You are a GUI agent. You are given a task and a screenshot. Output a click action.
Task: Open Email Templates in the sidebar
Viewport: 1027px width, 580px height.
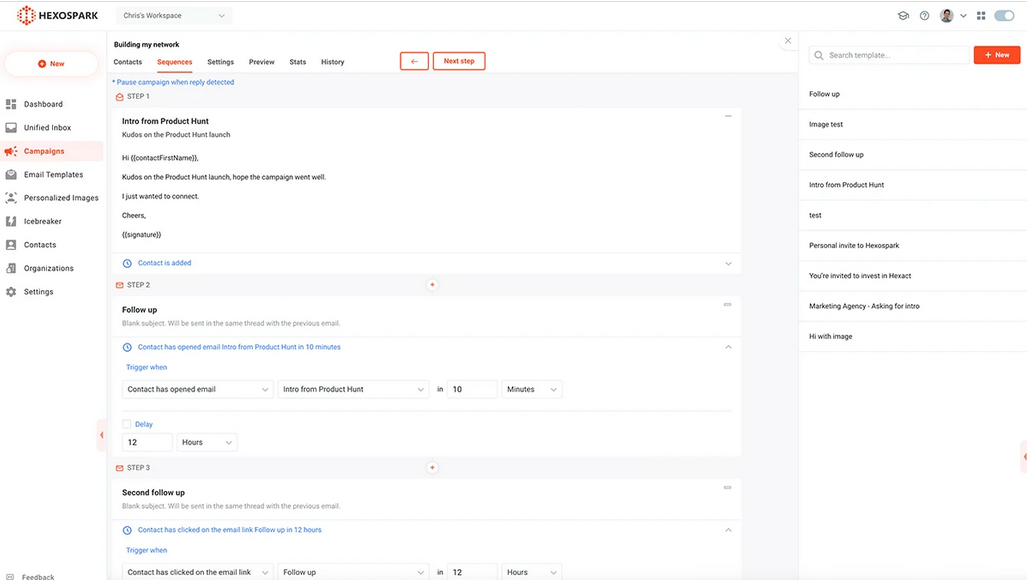coord(53,175)
